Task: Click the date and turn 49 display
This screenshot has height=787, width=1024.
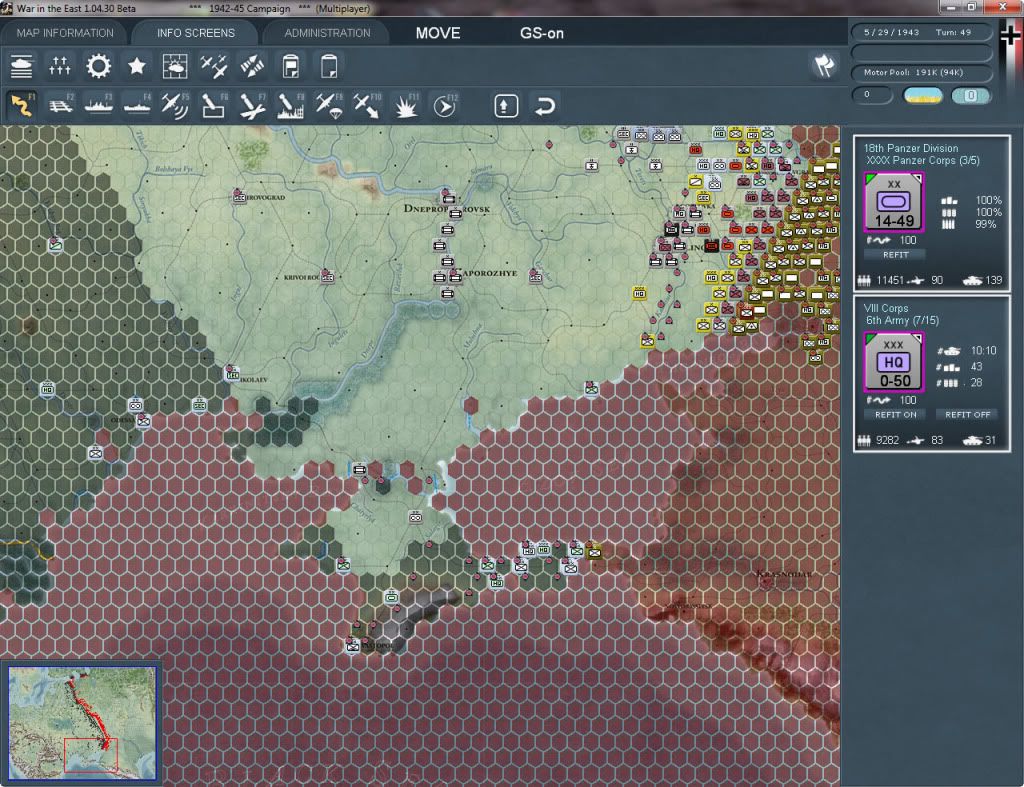Action: coord(921,32)
